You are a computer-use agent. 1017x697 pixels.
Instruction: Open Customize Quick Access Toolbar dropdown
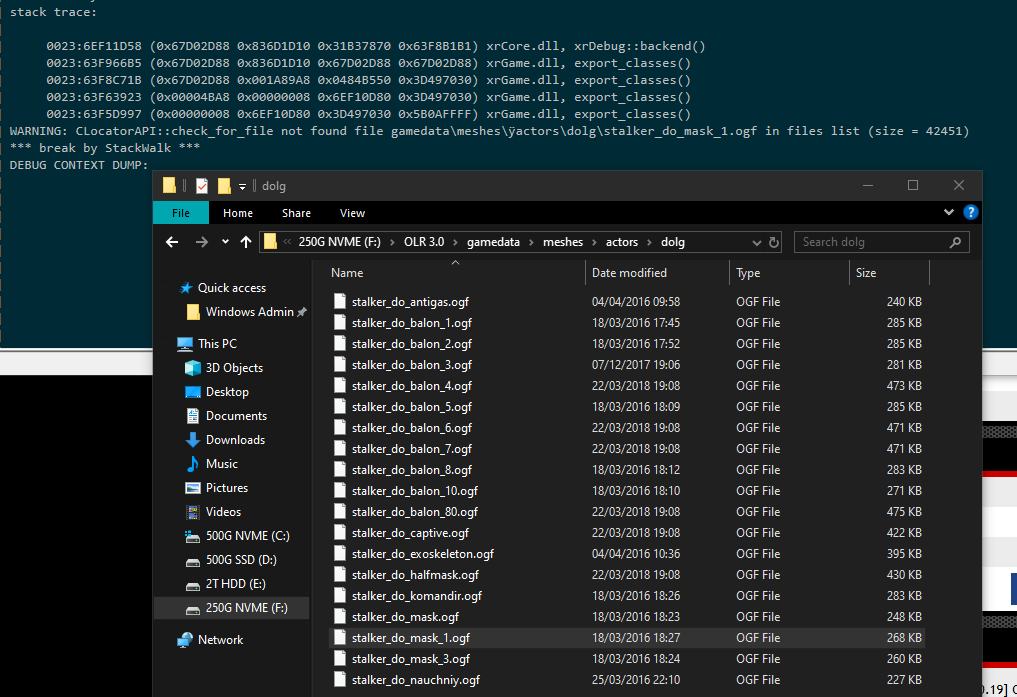(x=242, y=187)
